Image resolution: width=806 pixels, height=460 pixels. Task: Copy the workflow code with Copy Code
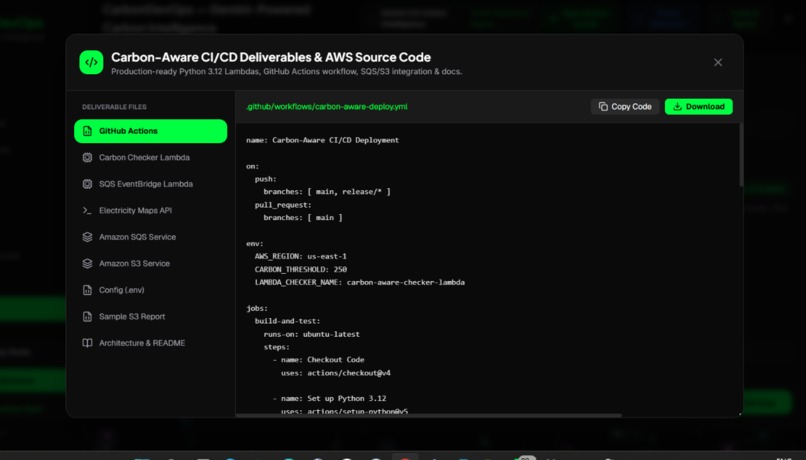(625, 106)
